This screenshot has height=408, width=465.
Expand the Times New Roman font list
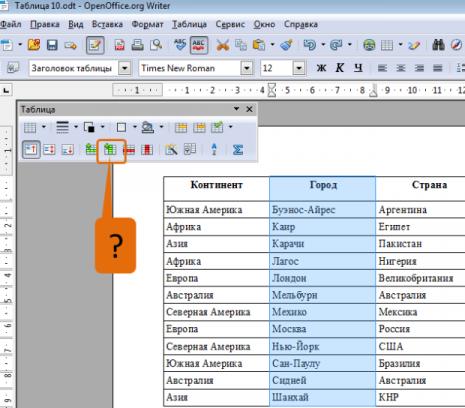247,68
